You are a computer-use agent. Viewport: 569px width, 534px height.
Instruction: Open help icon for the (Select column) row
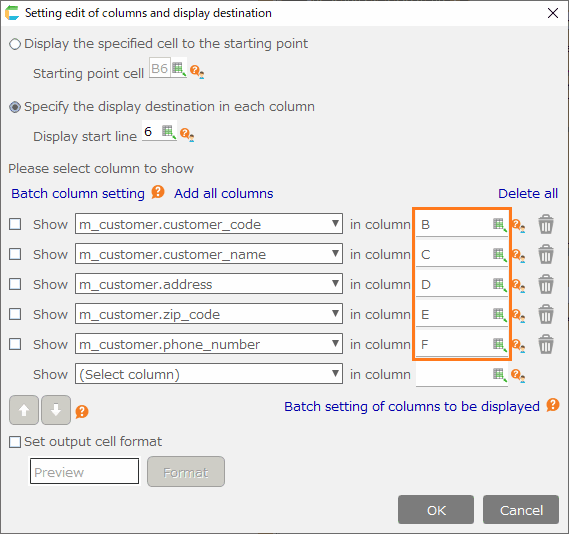518,375
